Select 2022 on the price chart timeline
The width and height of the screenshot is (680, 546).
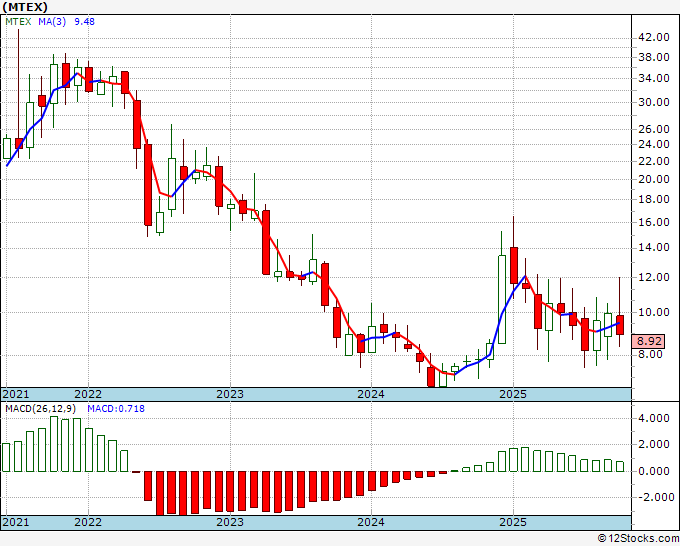[x=88, y=394]
